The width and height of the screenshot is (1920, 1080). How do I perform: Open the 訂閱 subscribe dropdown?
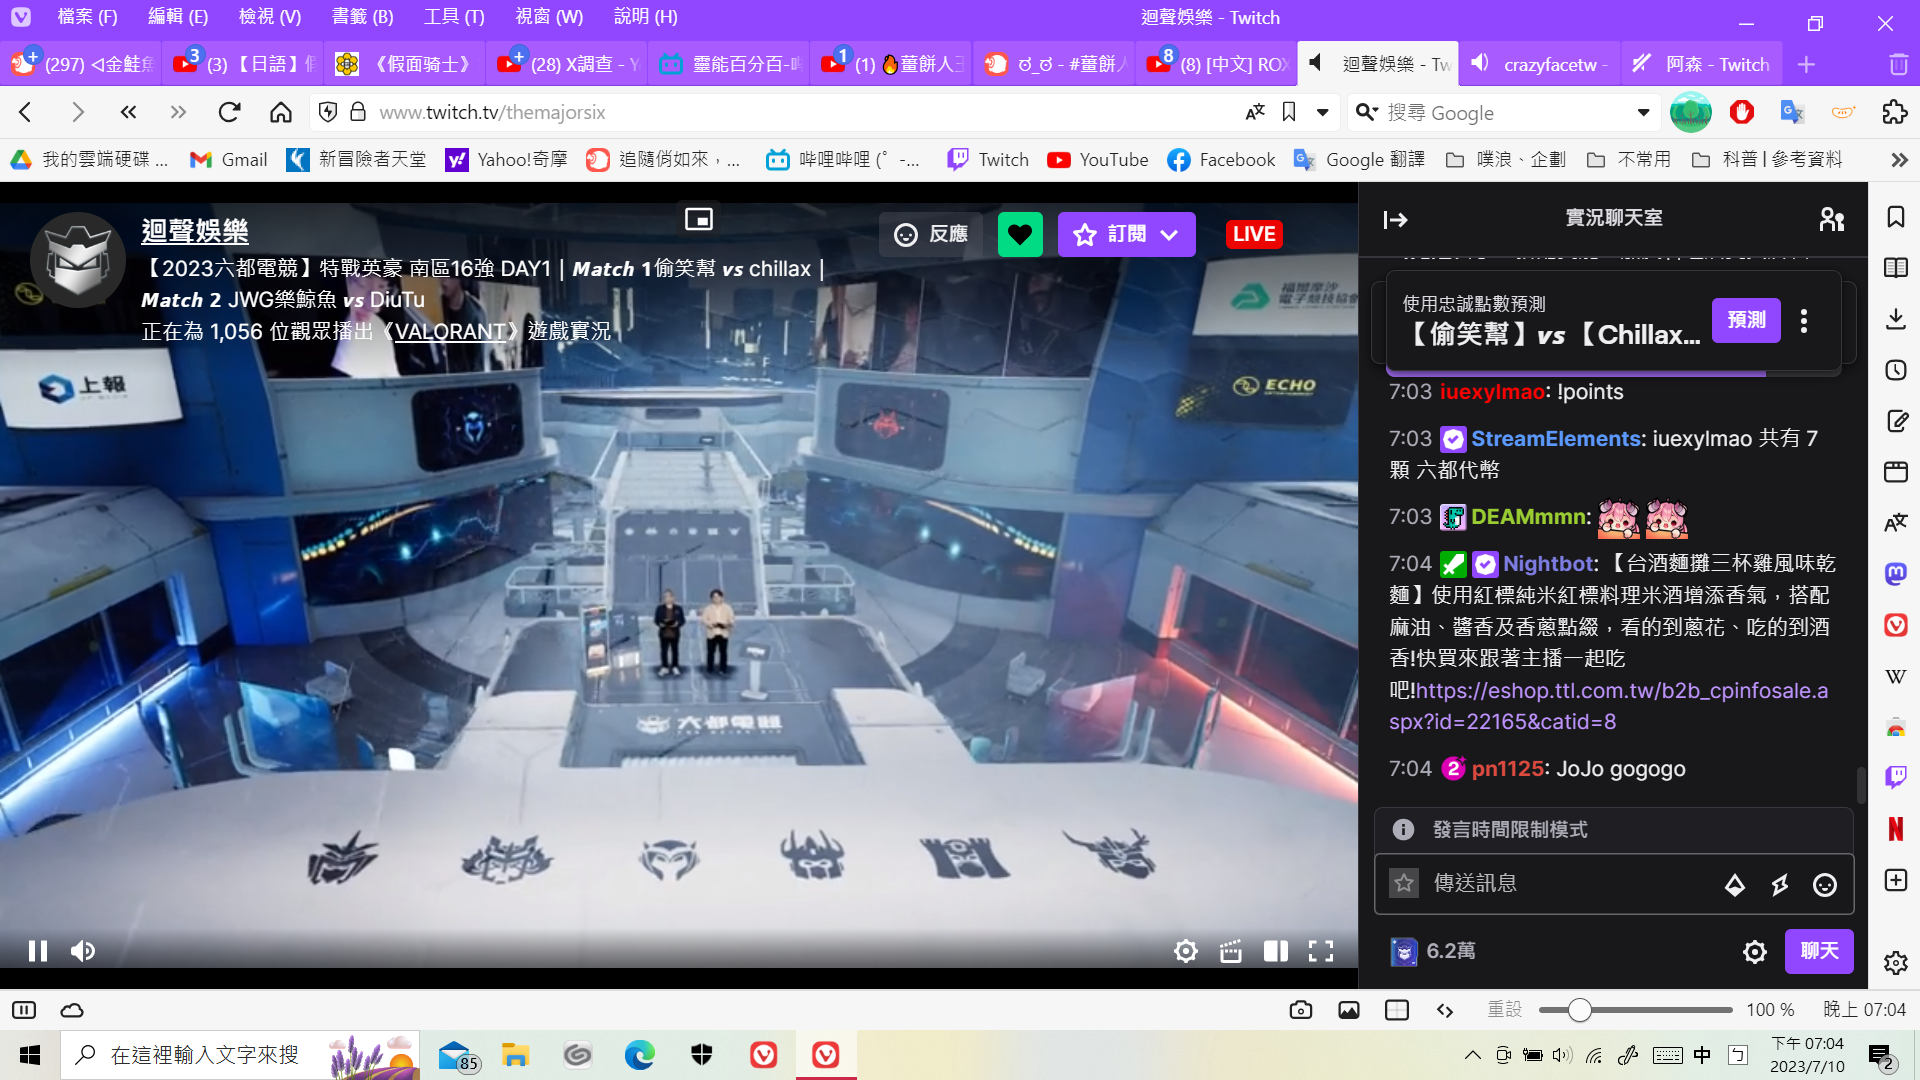[x=1126, y=234]
